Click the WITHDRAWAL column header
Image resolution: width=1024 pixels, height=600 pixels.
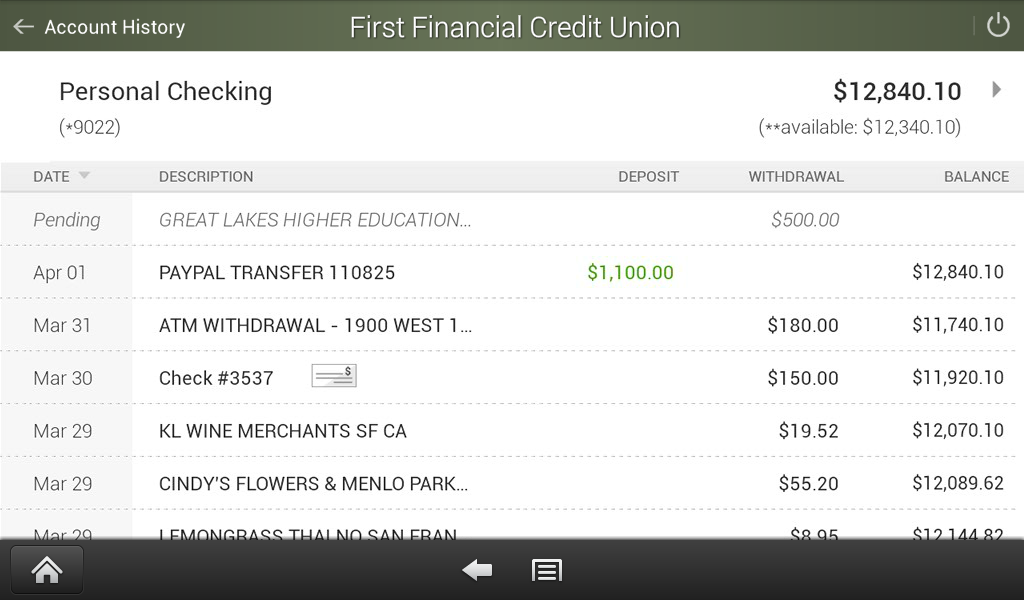796,176
